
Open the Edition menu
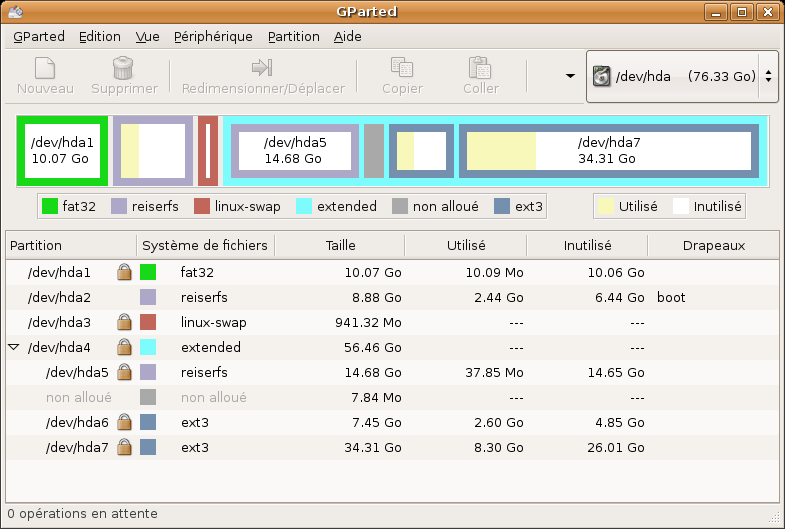click(x=100, y=37)
